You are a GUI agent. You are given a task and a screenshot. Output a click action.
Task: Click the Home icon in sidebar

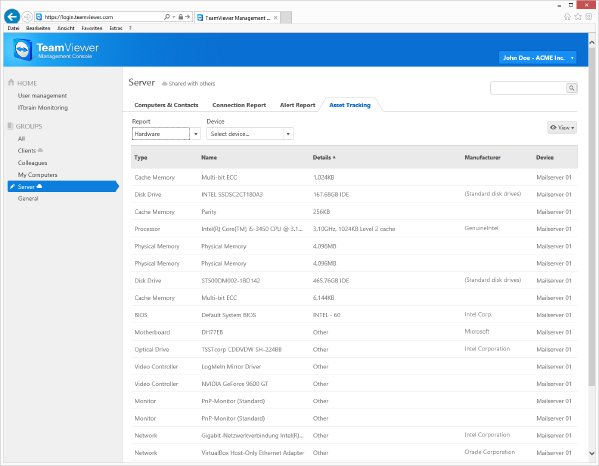(11, 83)
